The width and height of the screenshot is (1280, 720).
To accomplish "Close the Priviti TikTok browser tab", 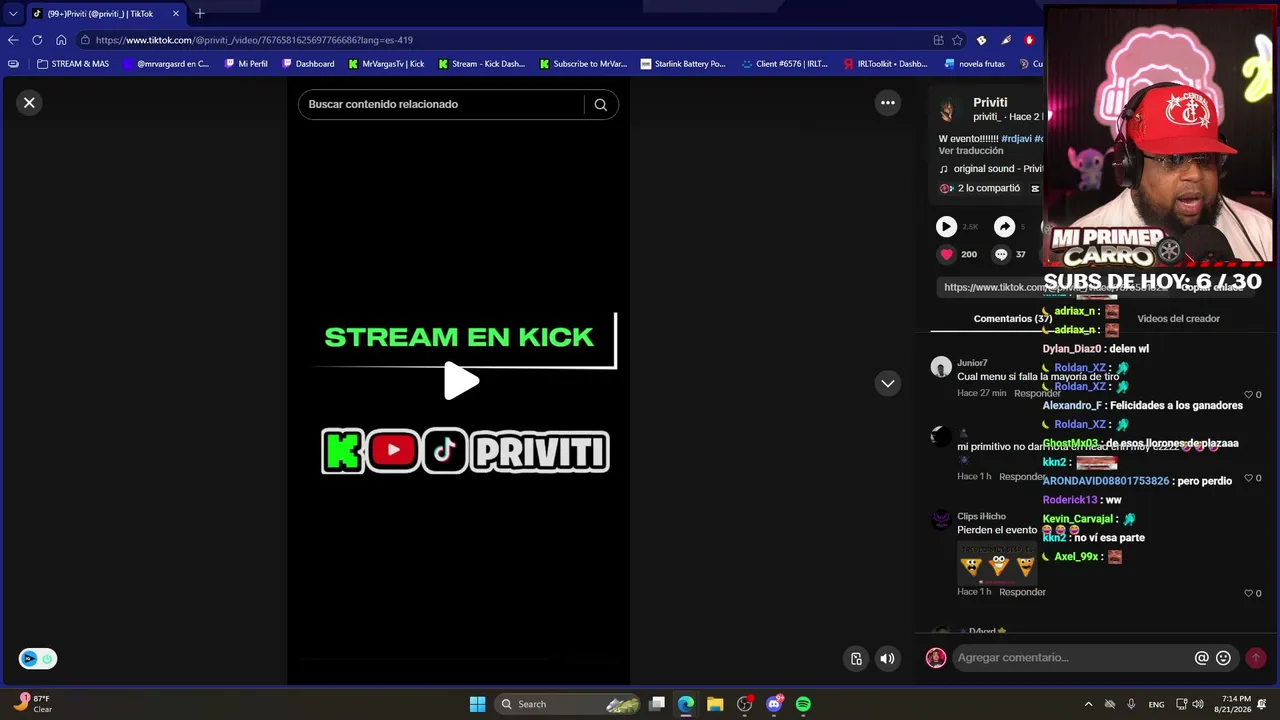I will point(176,14).
